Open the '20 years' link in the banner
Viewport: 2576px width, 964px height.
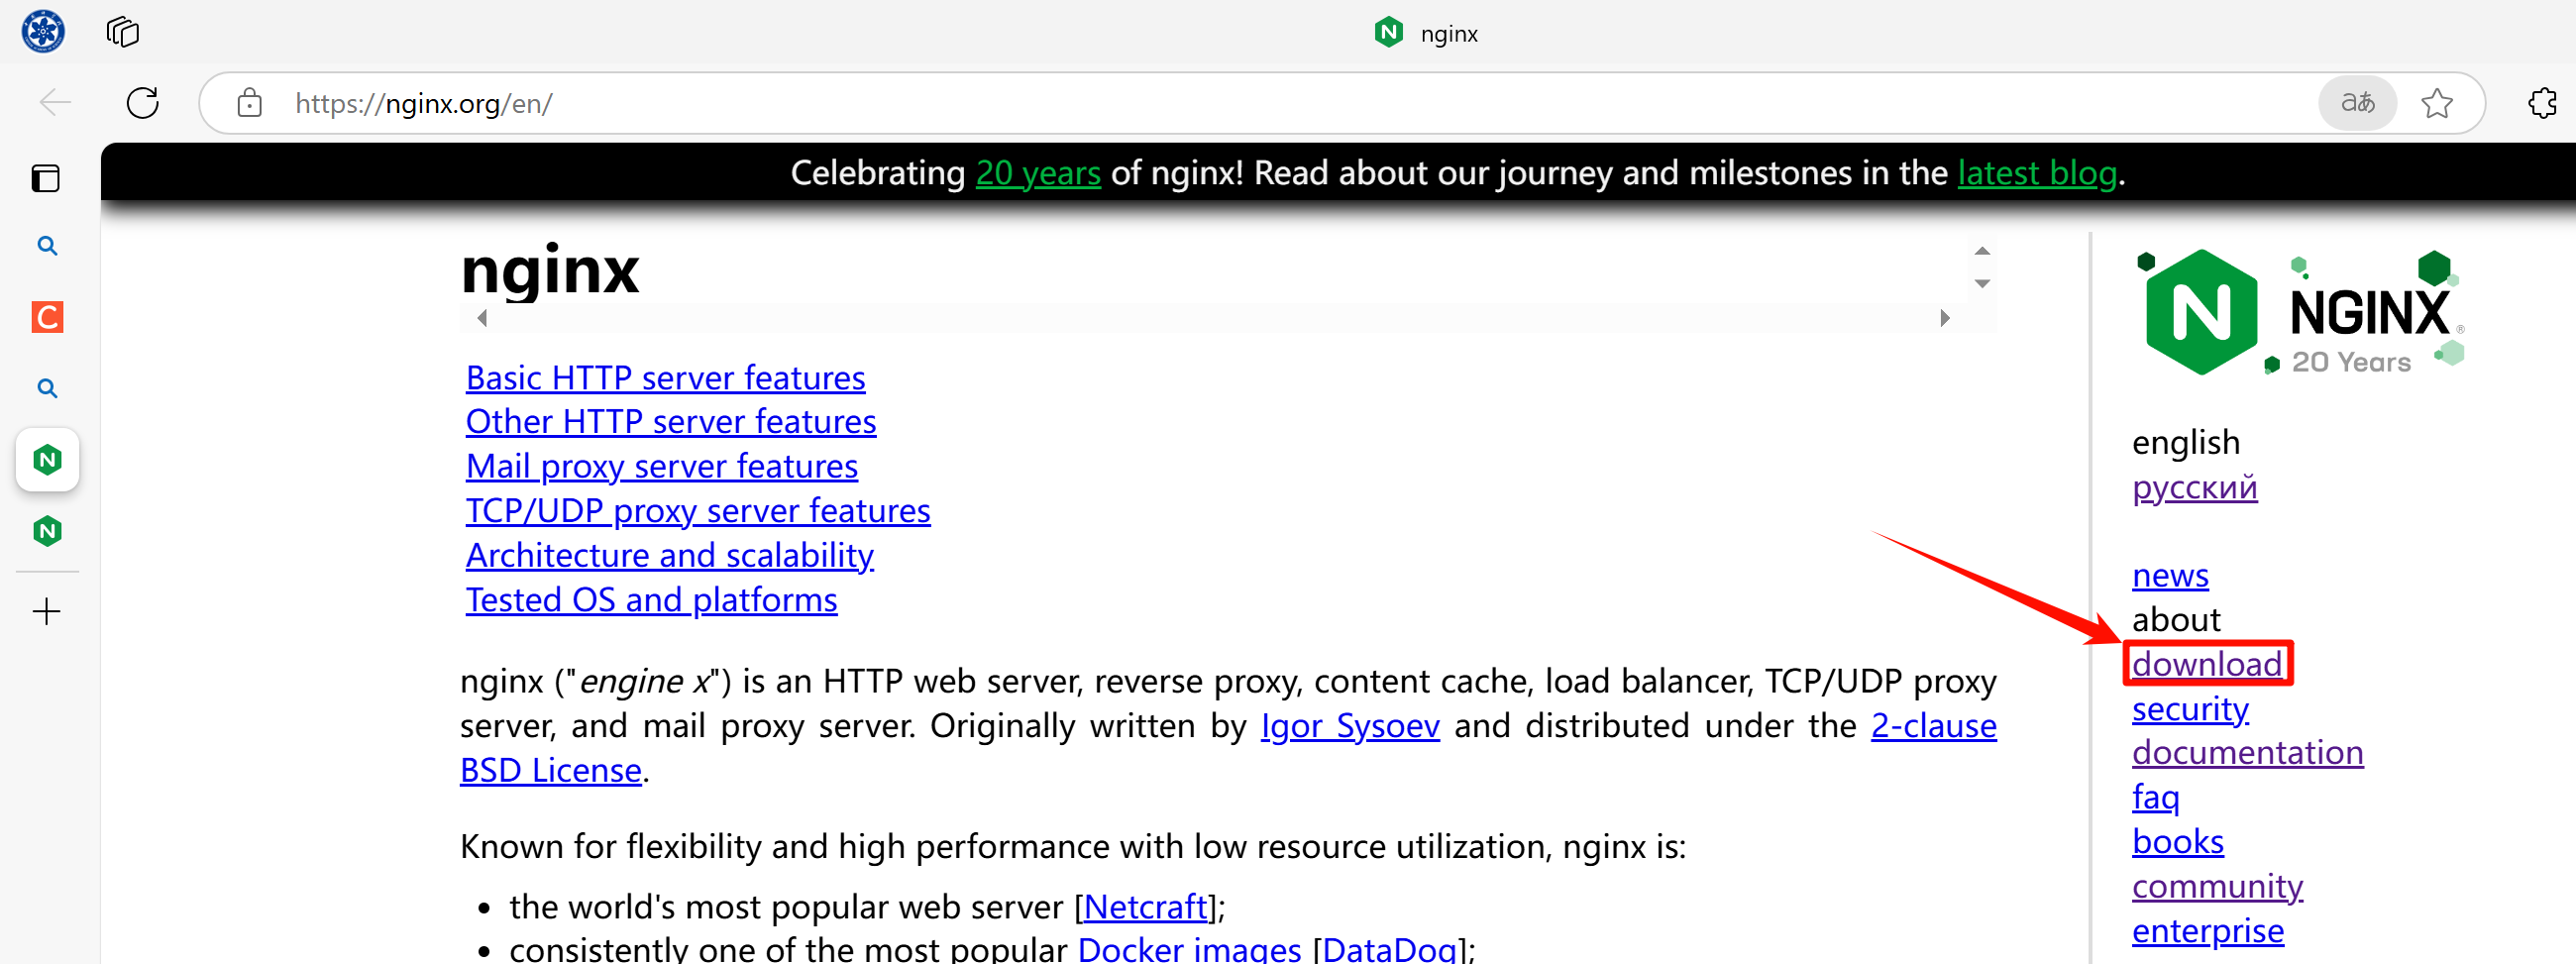pyautogui.click(x=1037, y=173)
